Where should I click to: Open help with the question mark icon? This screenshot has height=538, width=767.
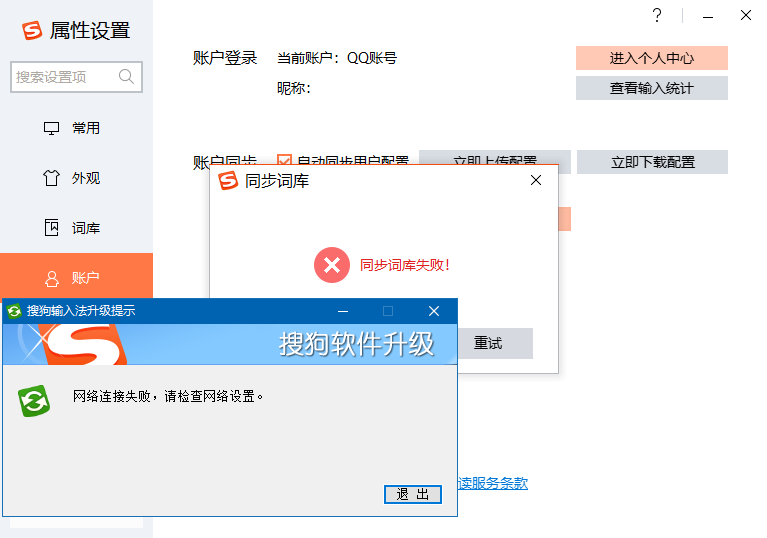(657, 16)
